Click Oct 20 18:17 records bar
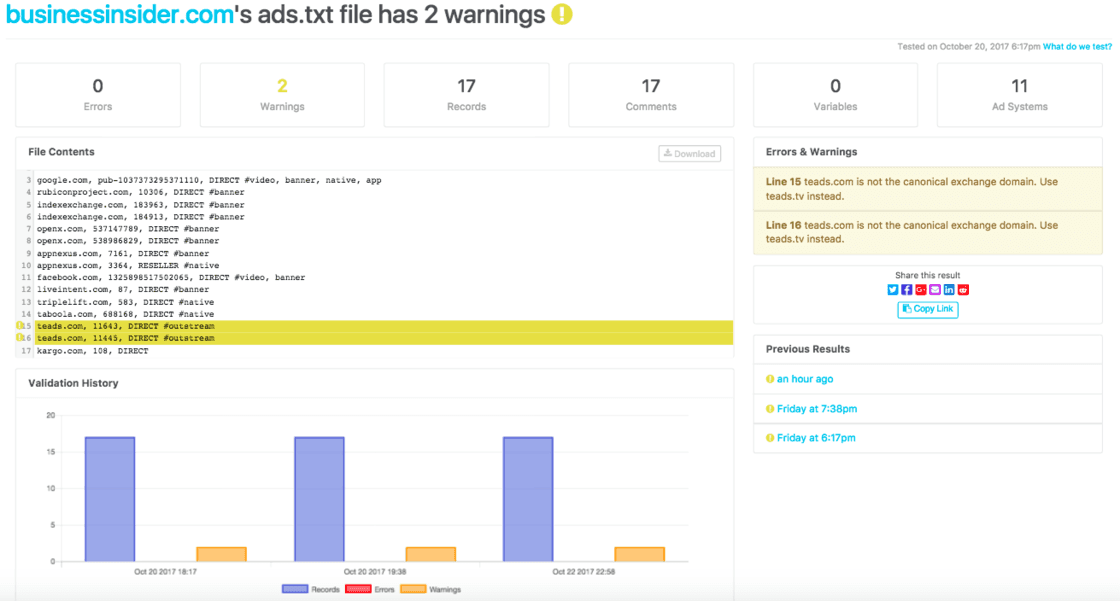This screenshot has height=601, width=1120. 110,499
